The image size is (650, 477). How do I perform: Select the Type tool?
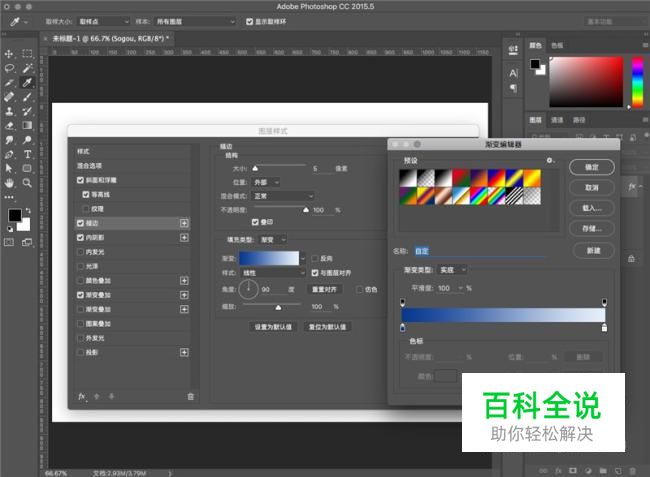tap(27, 155)
